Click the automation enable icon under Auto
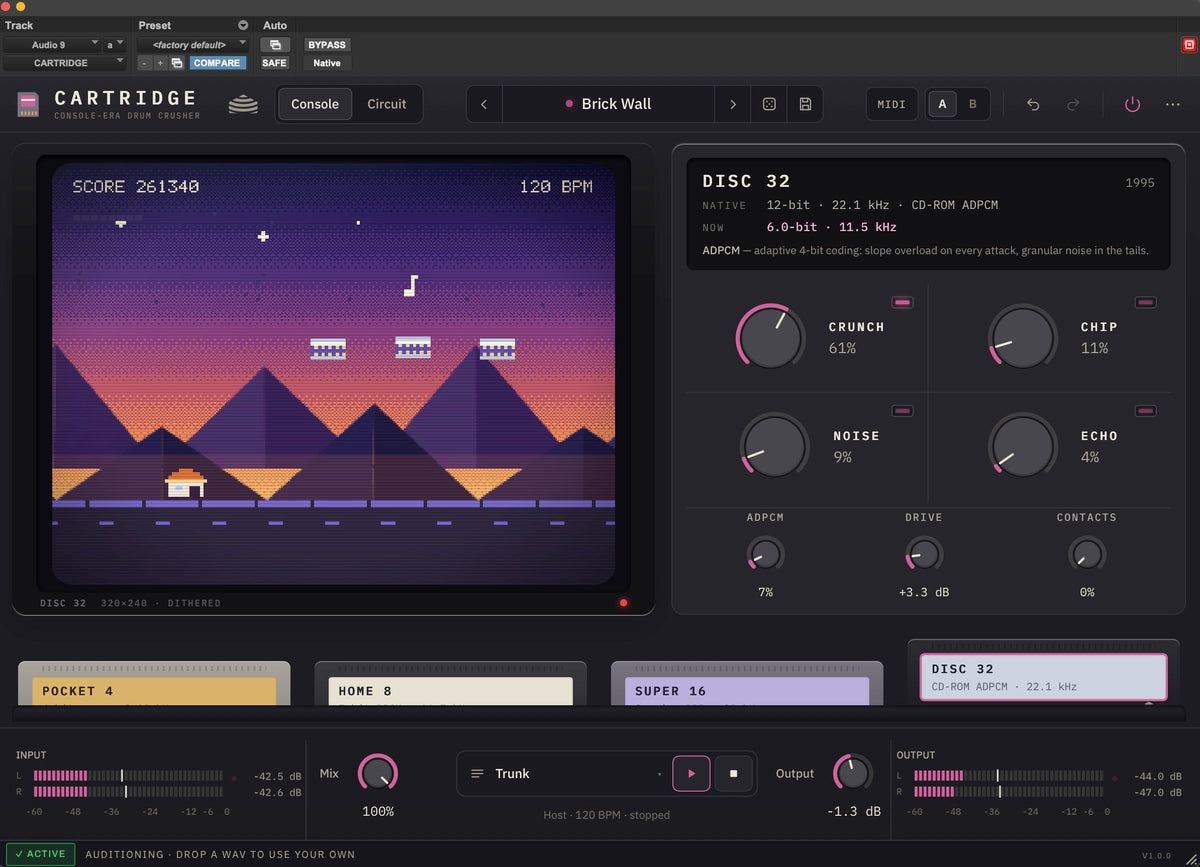The image size is (1200, 867). click(x=275, y=45)
